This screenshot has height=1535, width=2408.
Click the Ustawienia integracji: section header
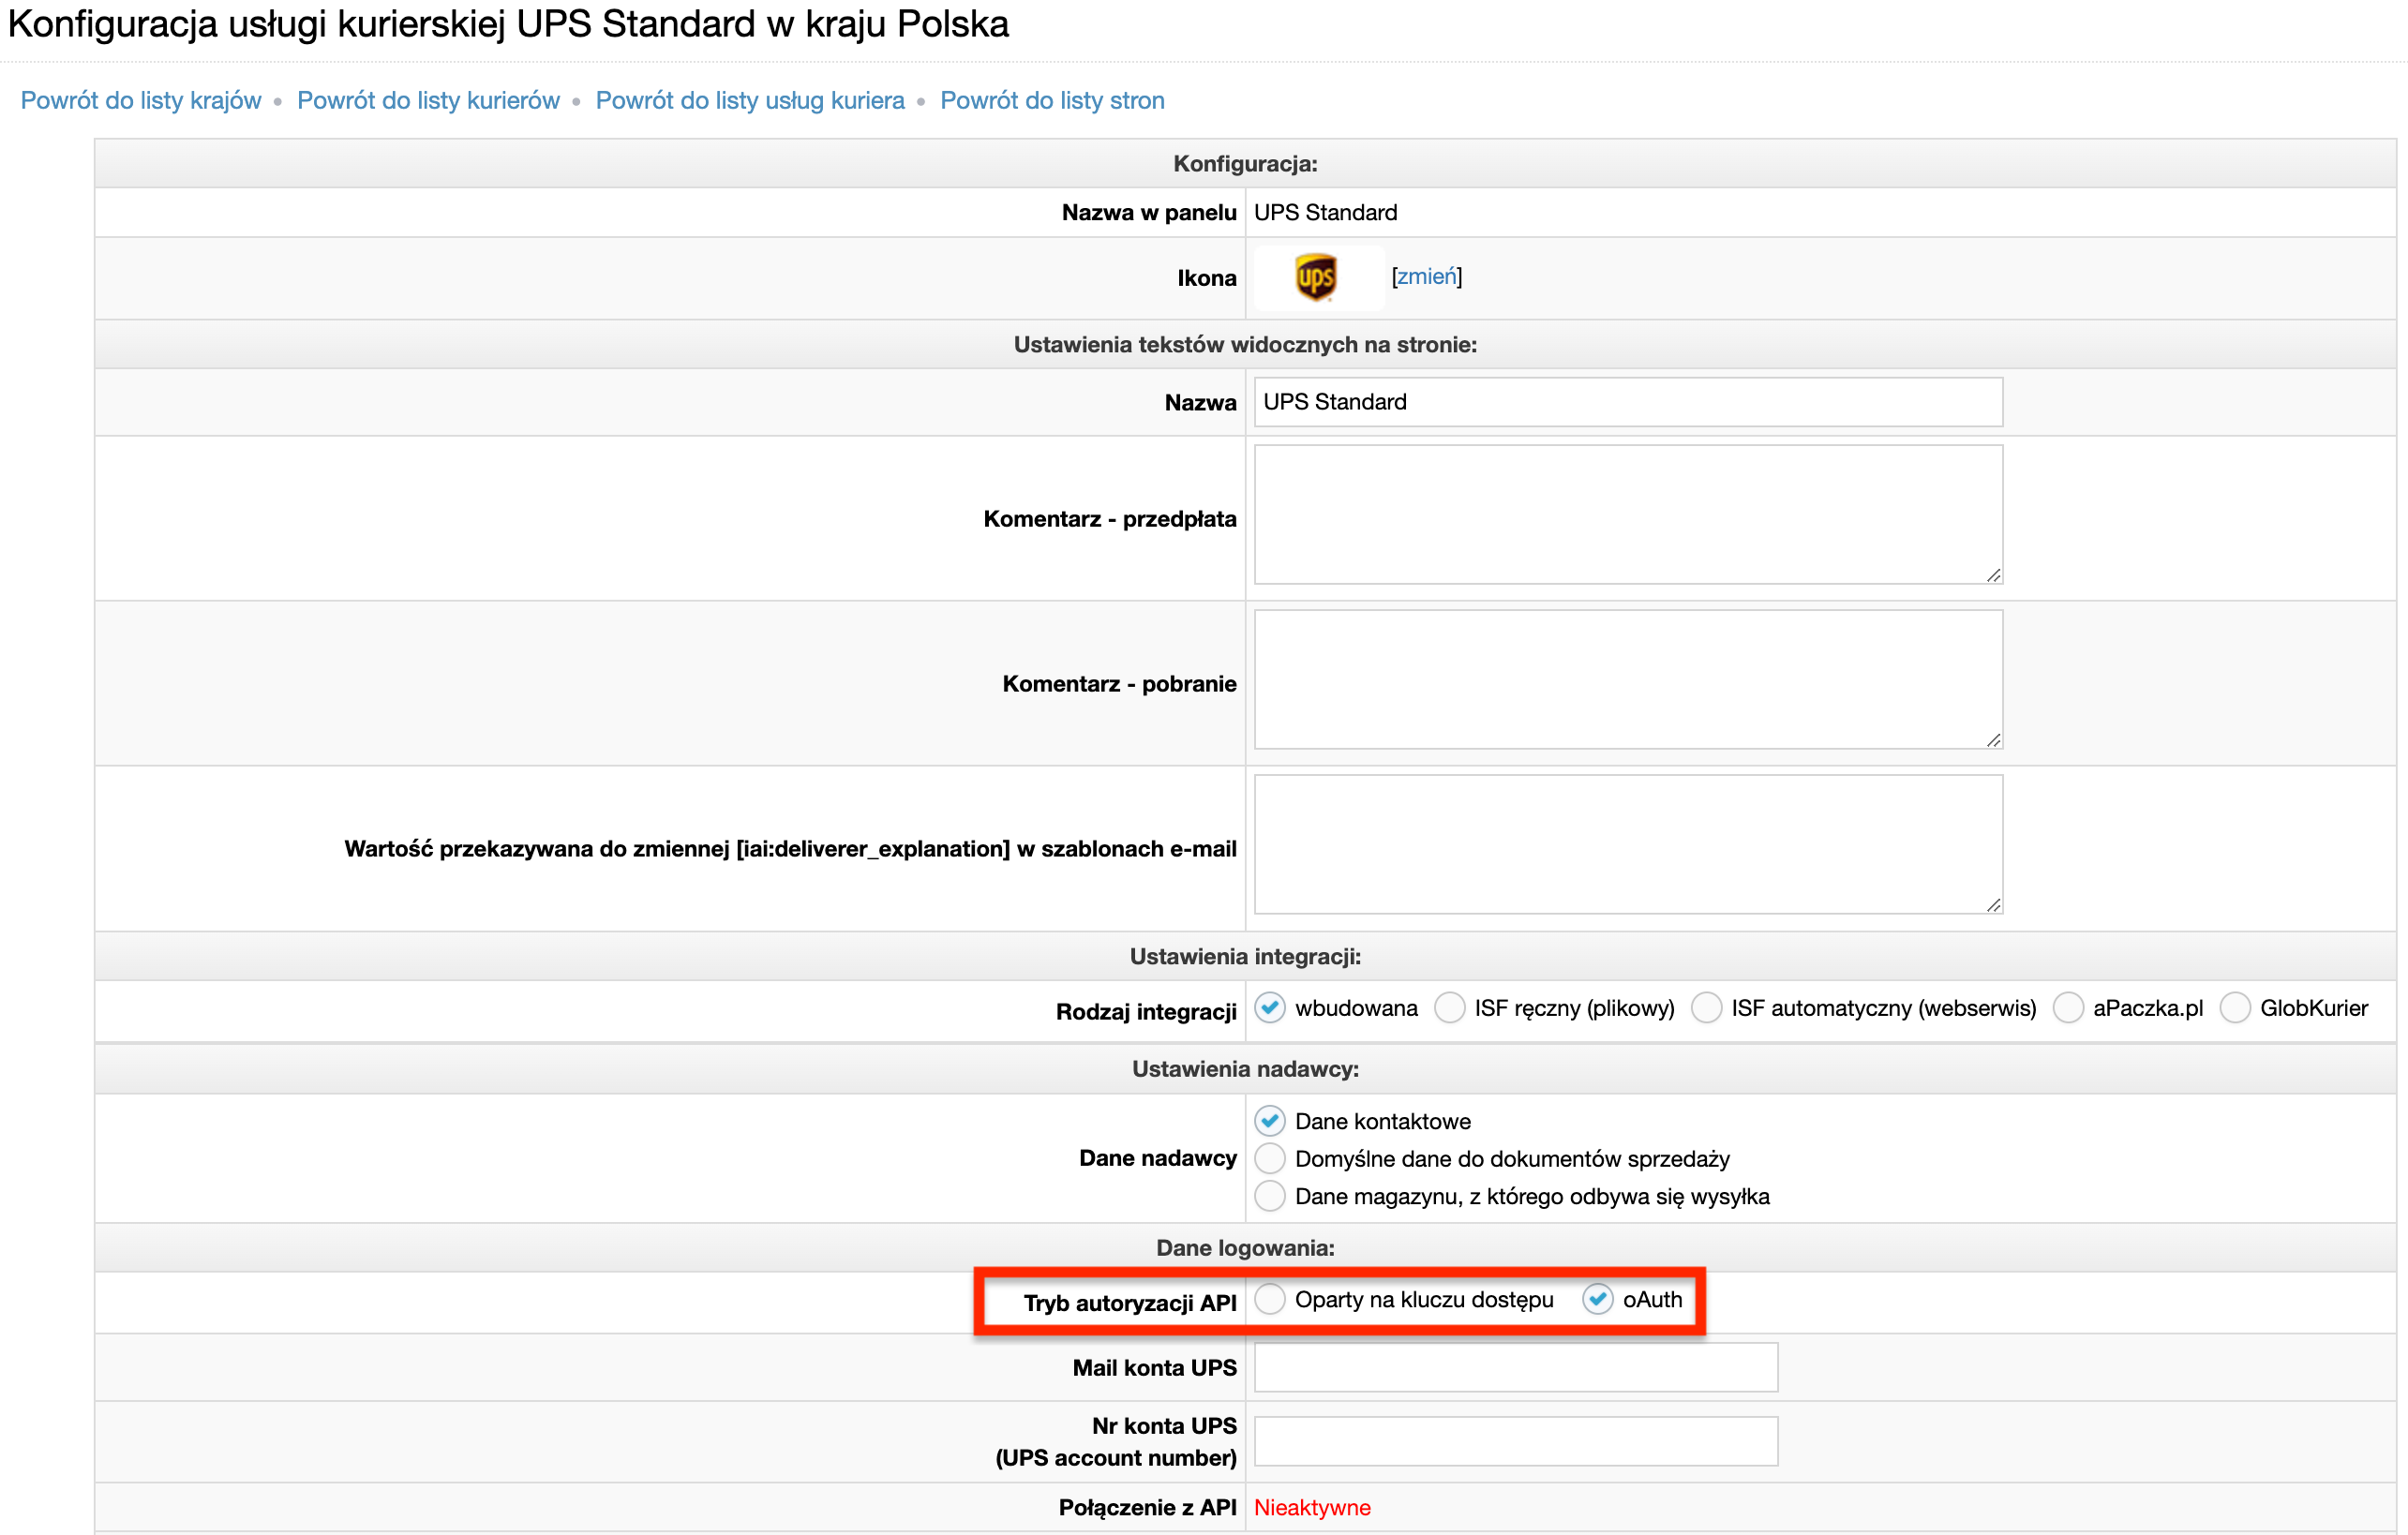click(1245, 956)
